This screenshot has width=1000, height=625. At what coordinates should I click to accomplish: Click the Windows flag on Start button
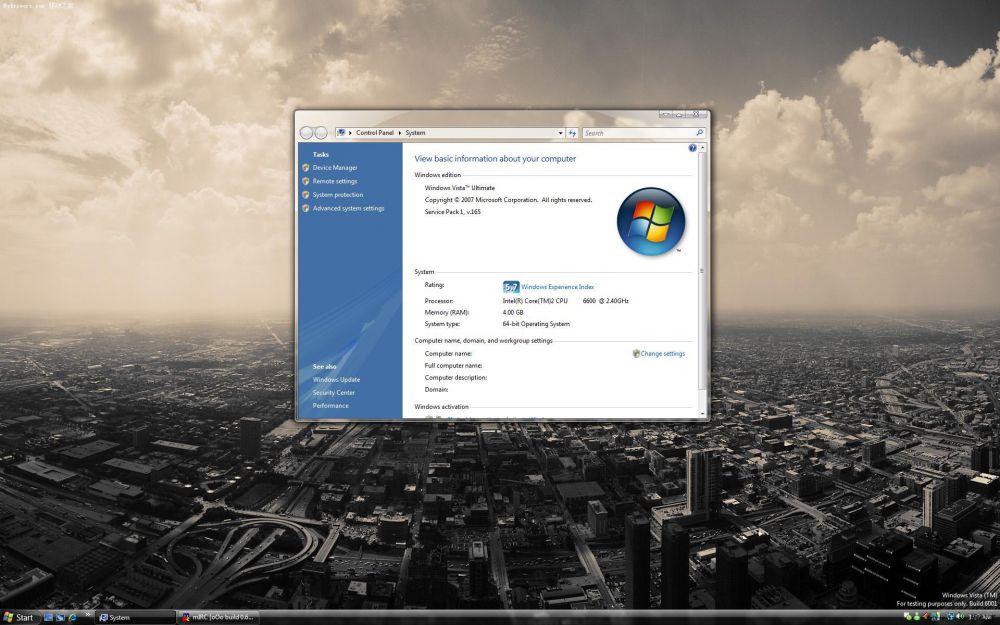tap(8, 617)
